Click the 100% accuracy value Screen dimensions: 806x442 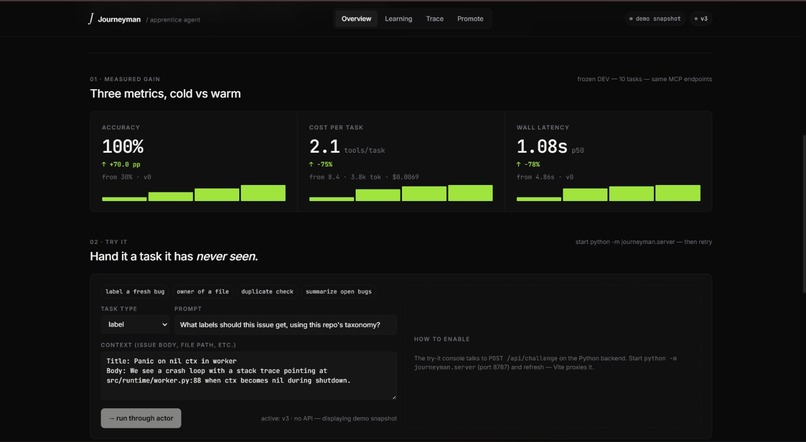coord(123,147)
